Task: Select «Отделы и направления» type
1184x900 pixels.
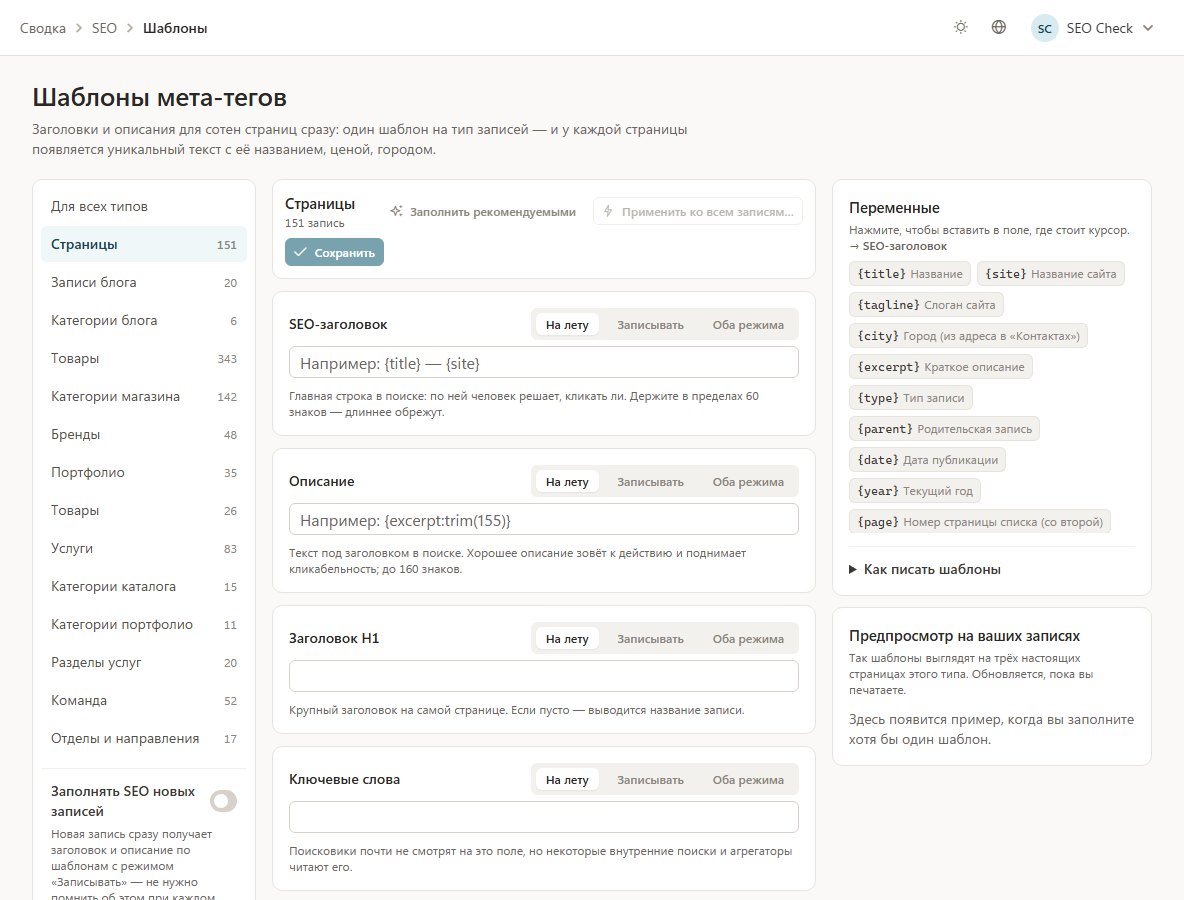Action: [x=143, y=738]
